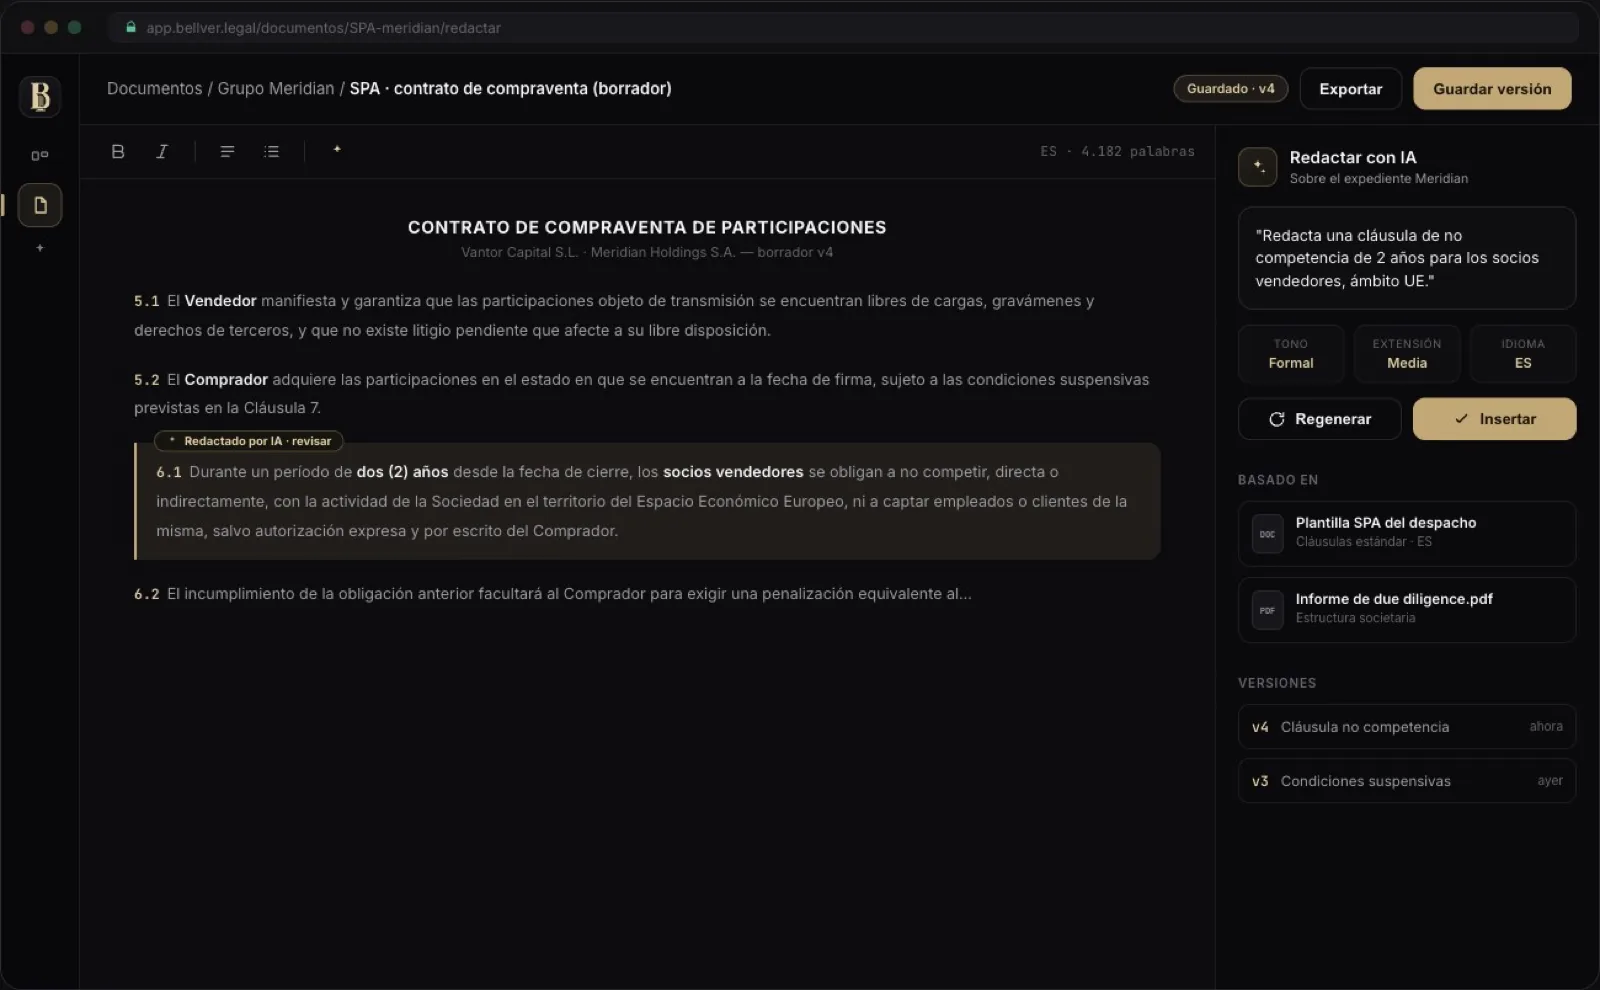The image size is (1600, 990).
Task: Click the AI prompt text box
Action: tap(1406, 258)
